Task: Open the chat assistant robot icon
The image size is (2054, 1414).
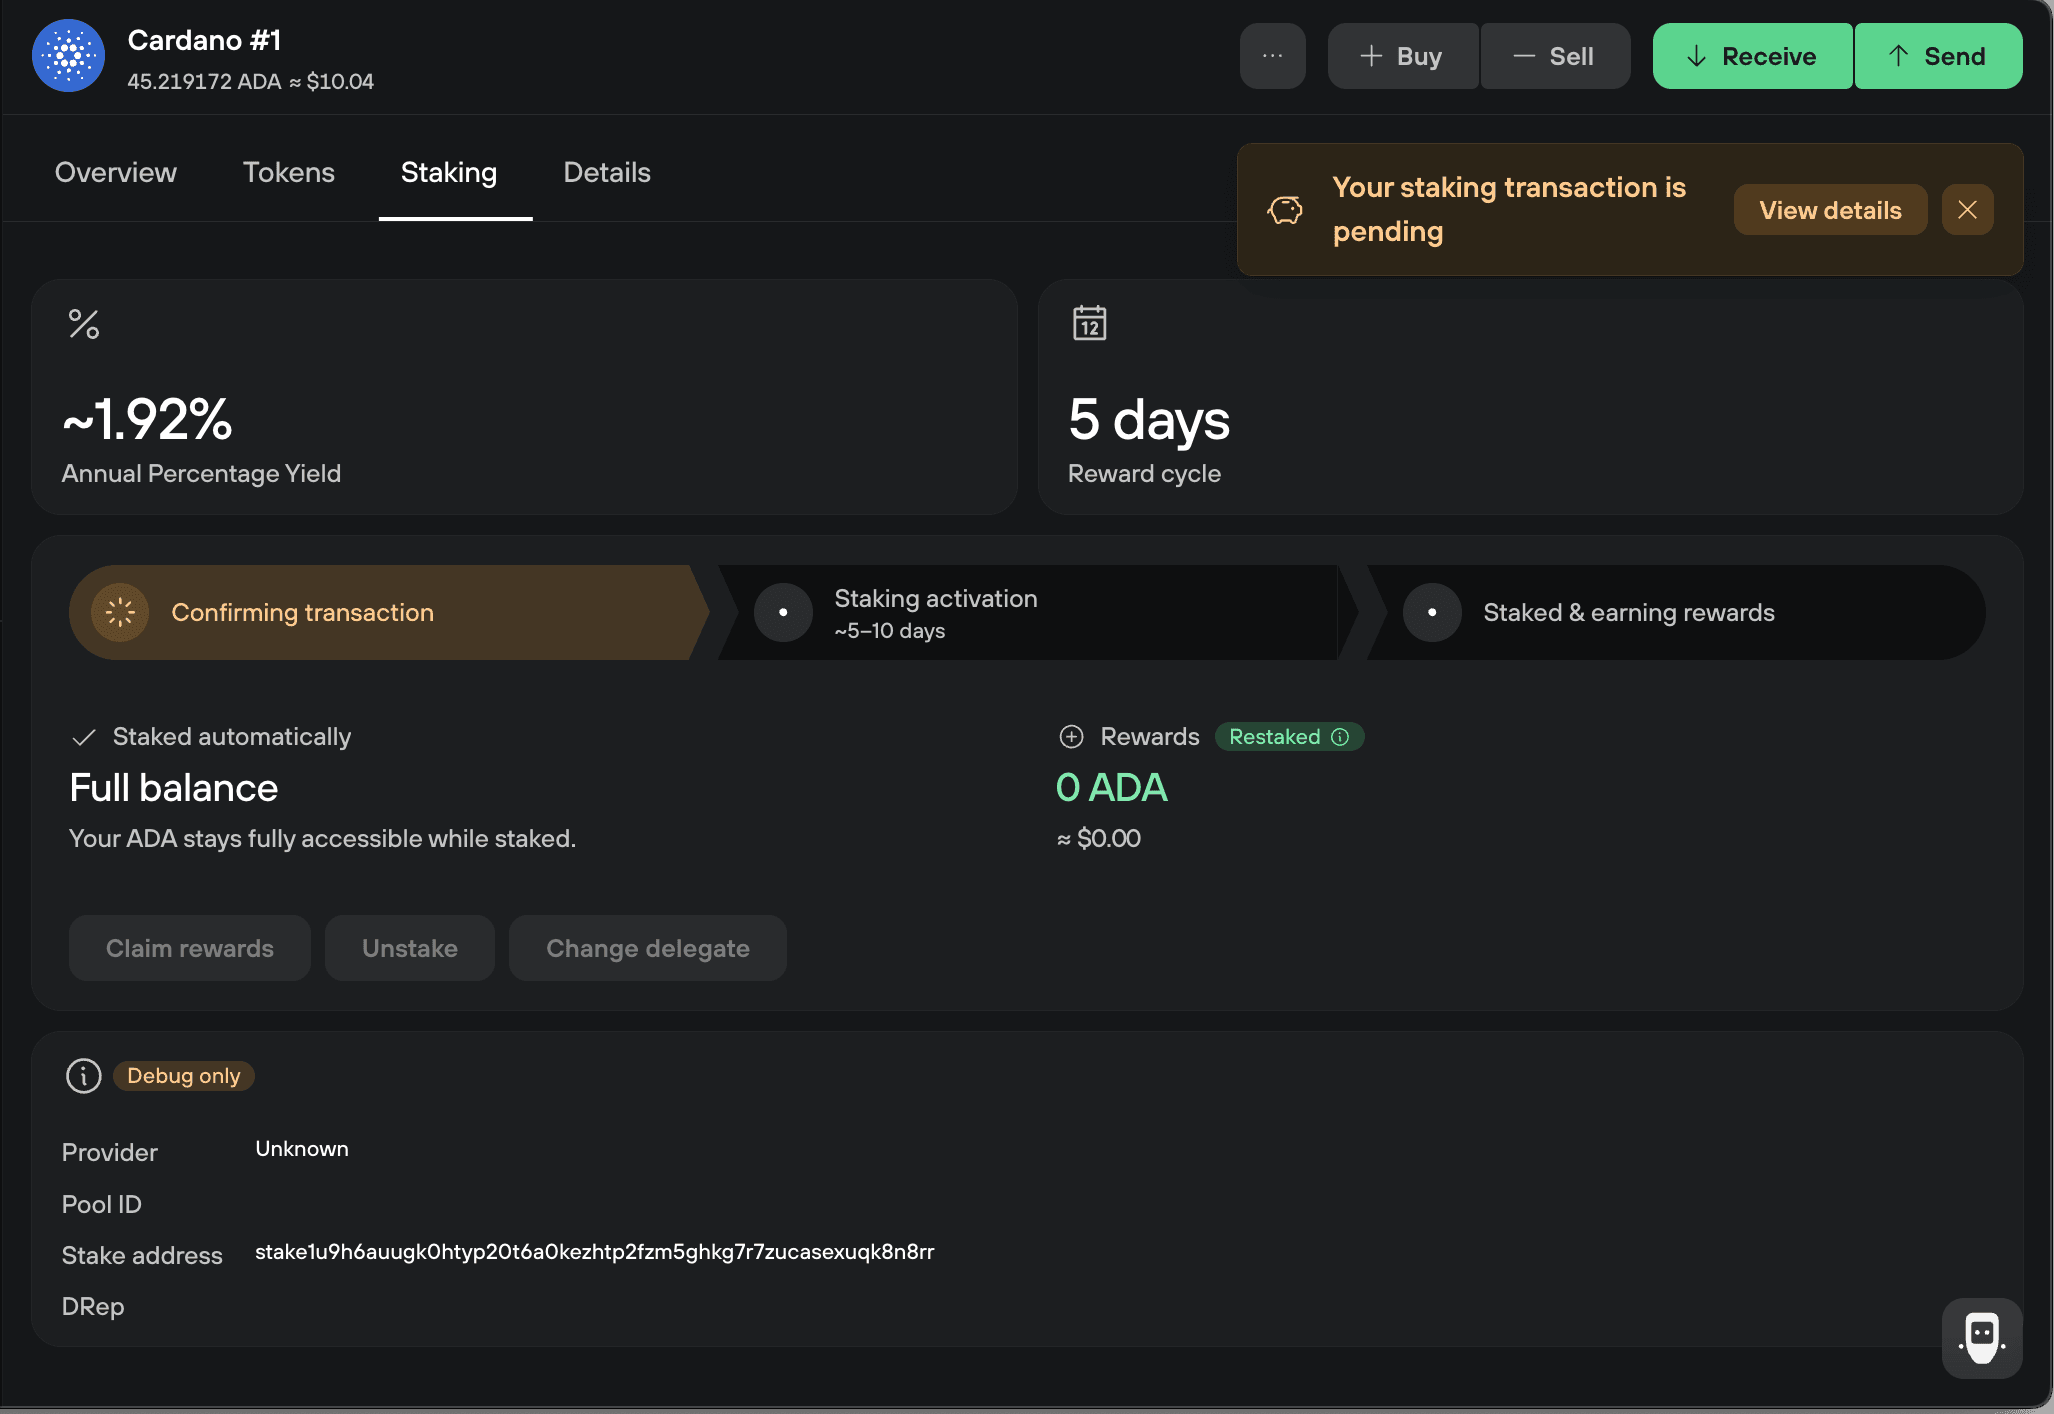Action: tap(1982, 1338)
